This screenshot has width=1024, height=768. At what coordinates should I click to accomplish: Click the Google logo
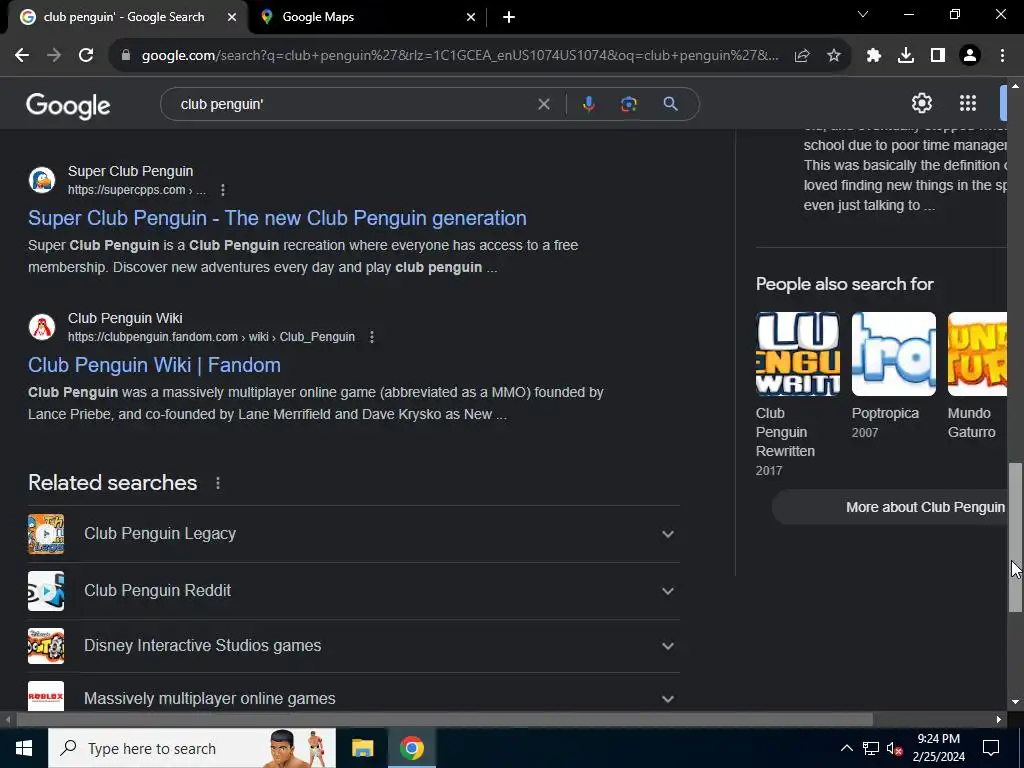pyautogui.click(x=69, y=106)
